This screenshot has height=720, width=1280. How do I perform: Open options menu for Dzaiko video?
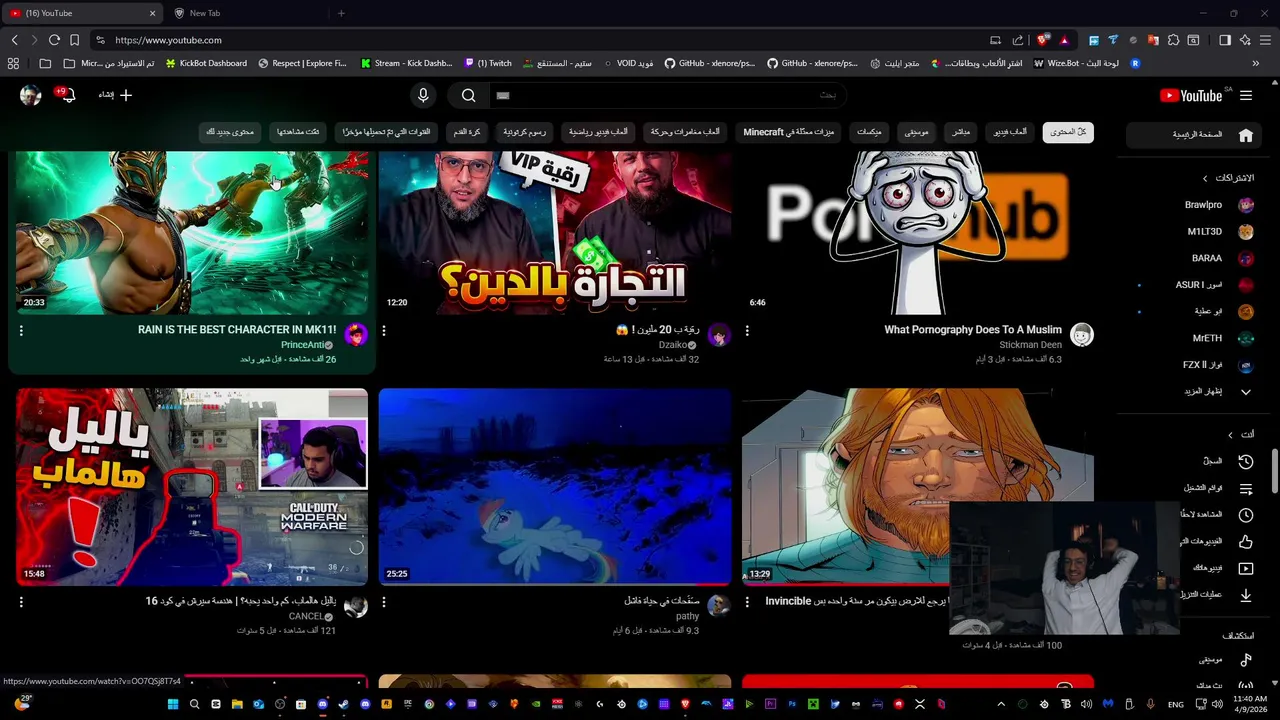click(384, 330)
